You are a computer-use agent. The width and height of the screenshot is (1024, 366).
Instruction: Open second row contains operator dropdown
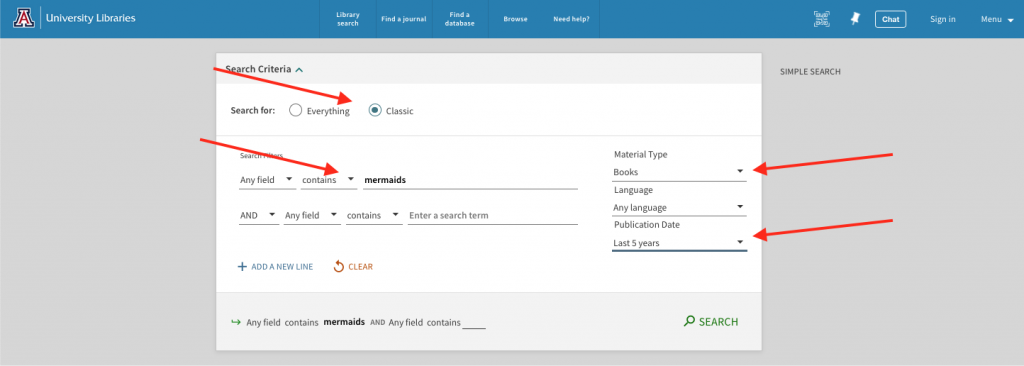374,215
